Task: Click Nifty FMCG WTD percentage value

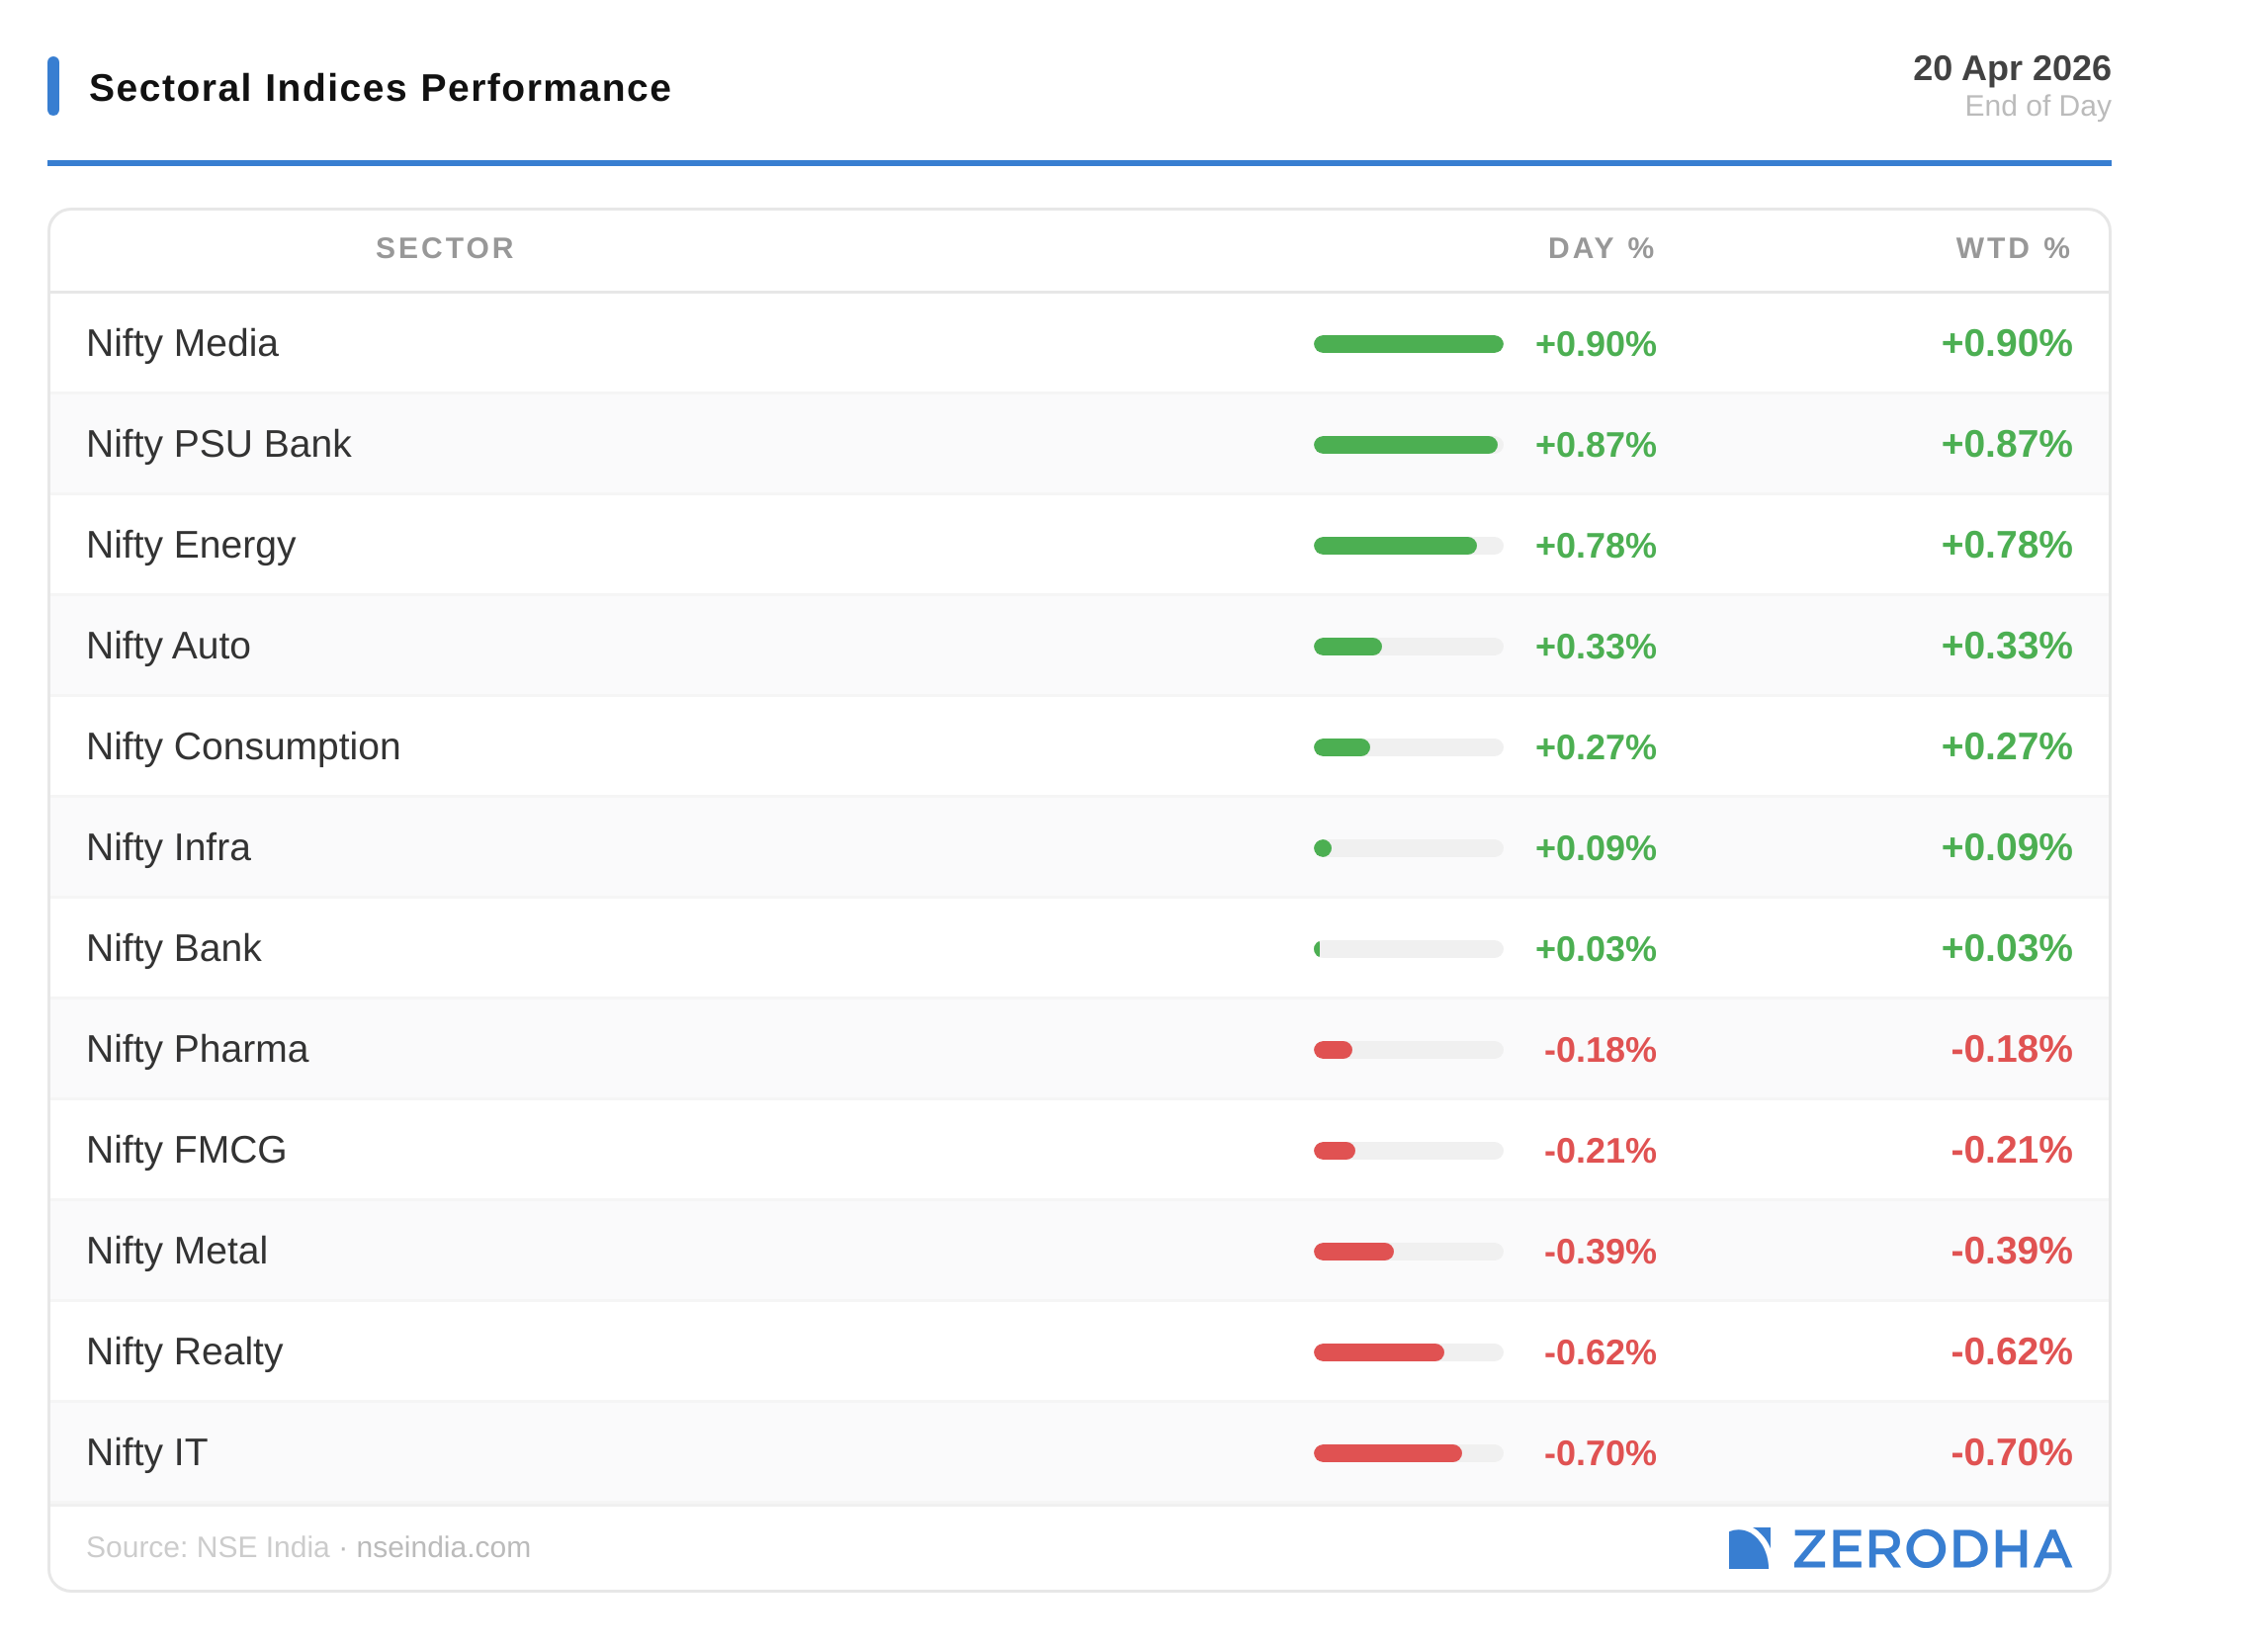Action: (x=2010, y=1150)
